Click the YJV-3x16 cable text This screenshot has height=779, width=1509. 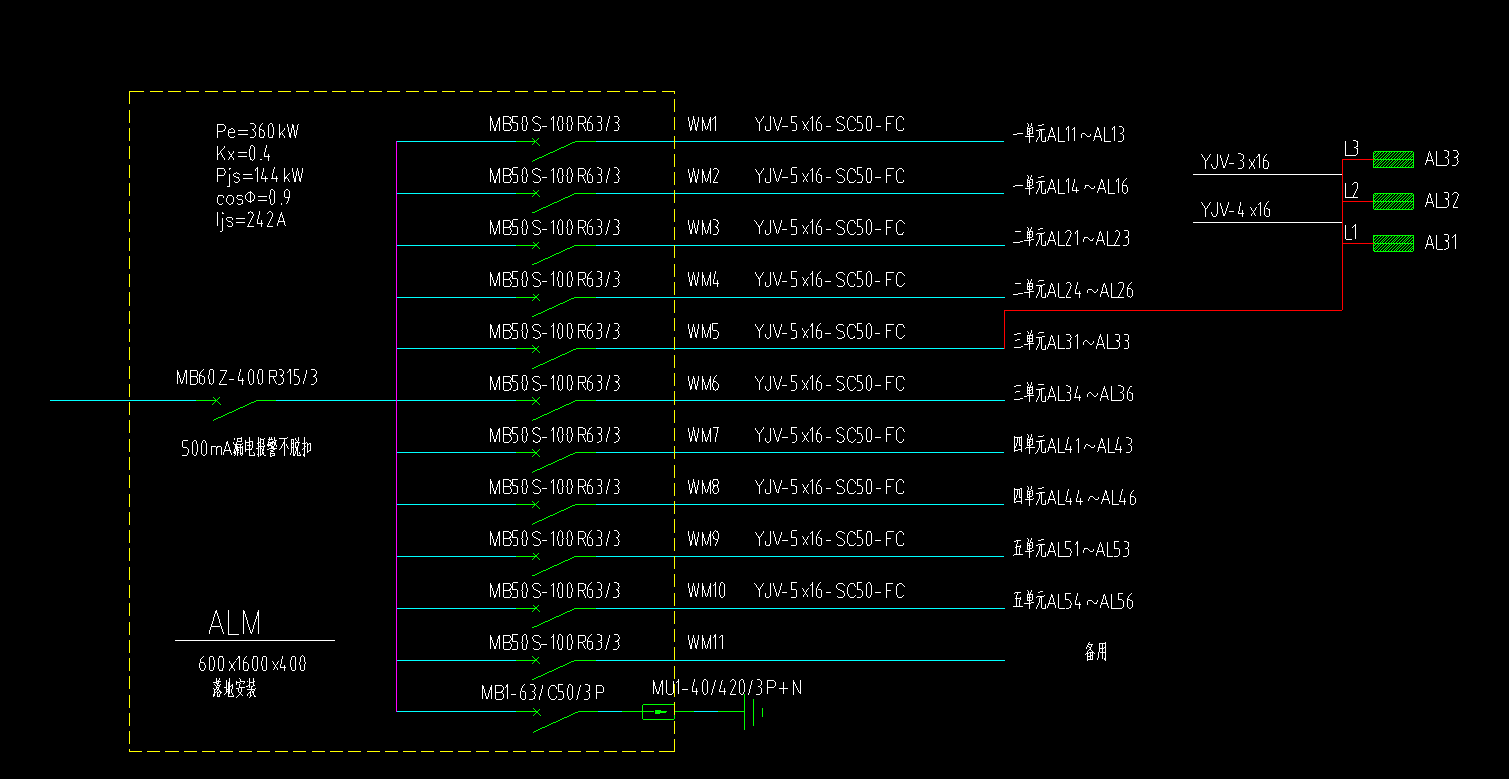(1235, 162)
